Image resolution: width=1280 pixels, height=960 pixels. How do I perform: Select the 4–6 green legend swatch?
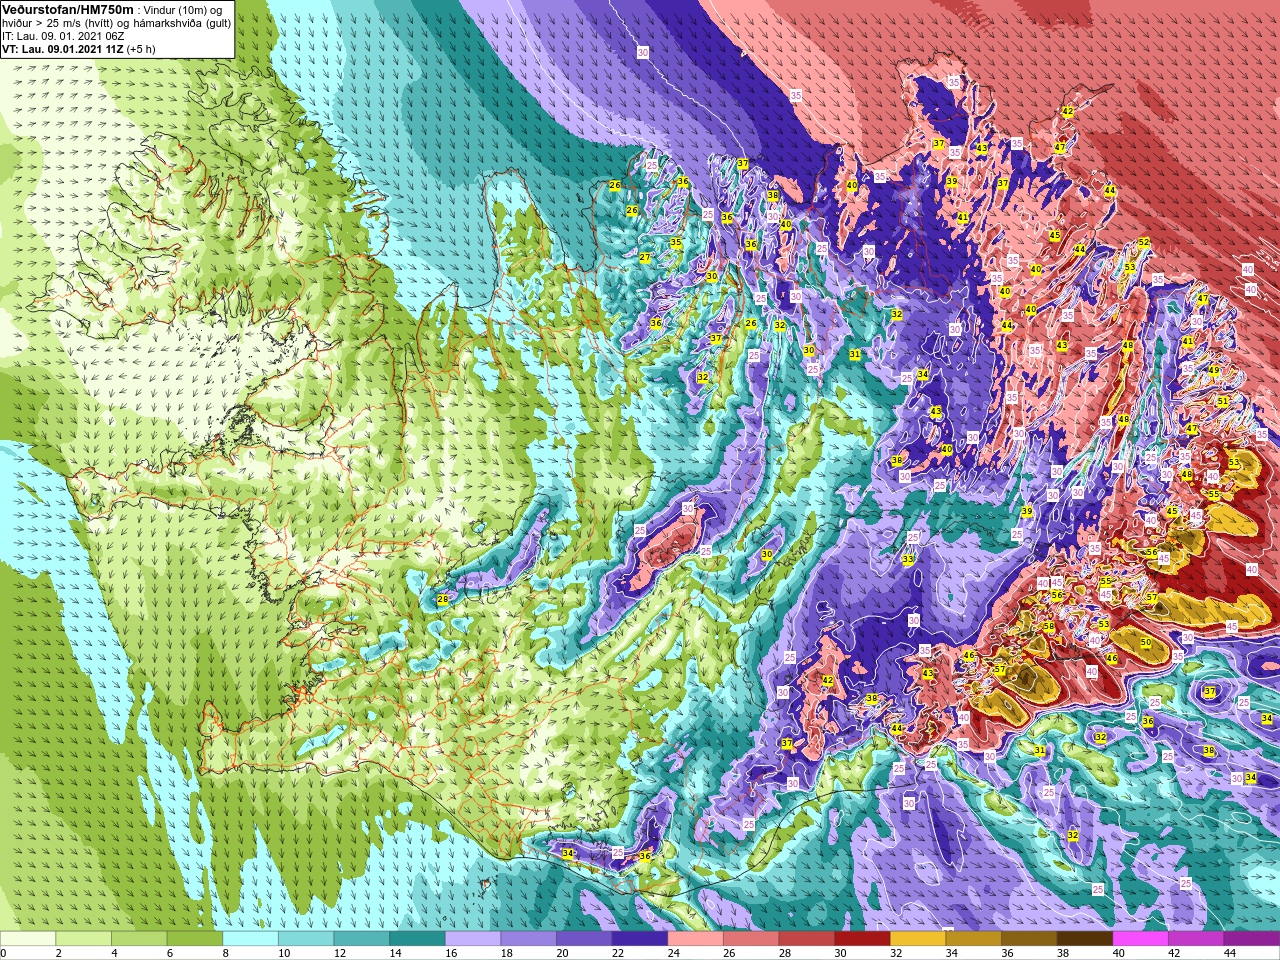click(x=139, y=939)
